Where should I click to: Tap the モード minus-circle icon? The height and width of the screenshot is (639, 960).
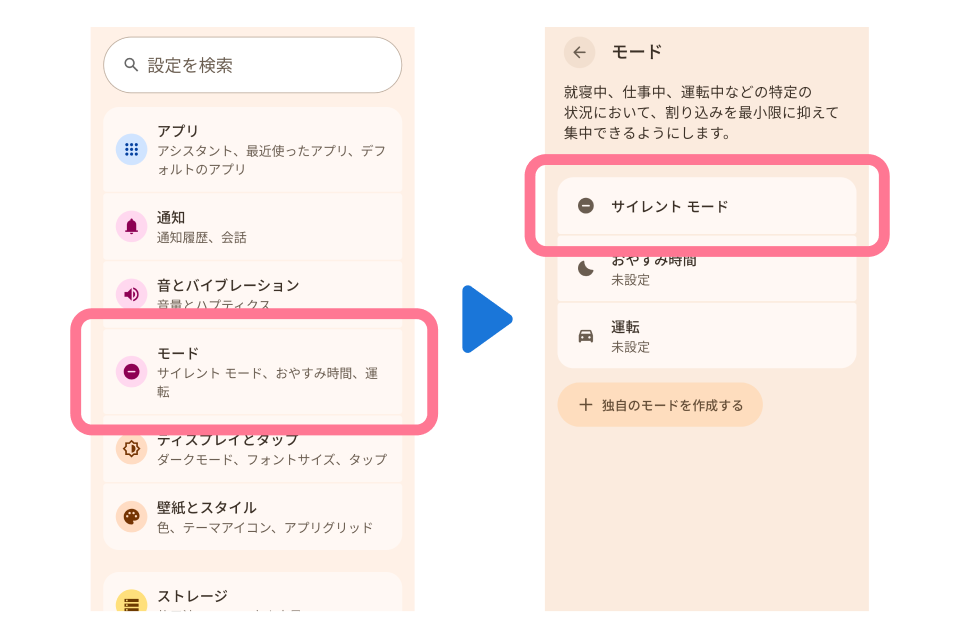[131, 372]
